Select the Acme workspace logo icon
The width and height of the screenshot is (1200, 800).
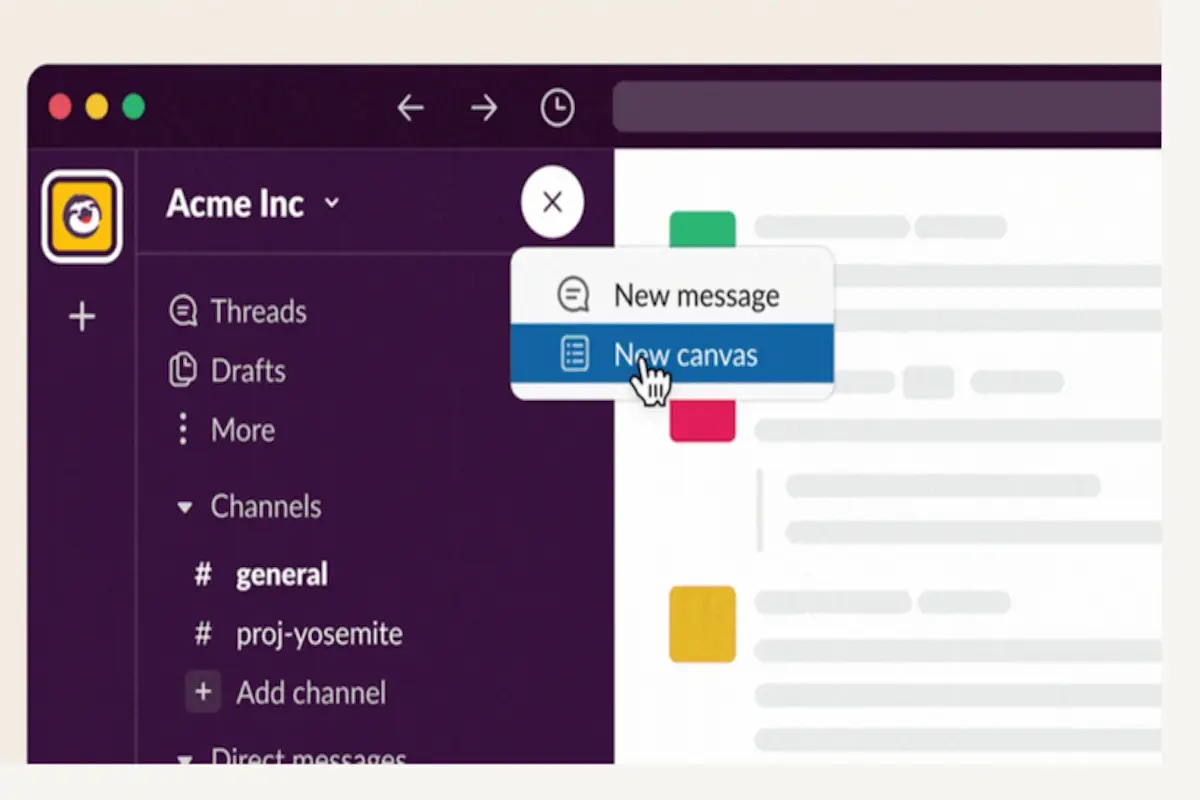pos(82,217)
